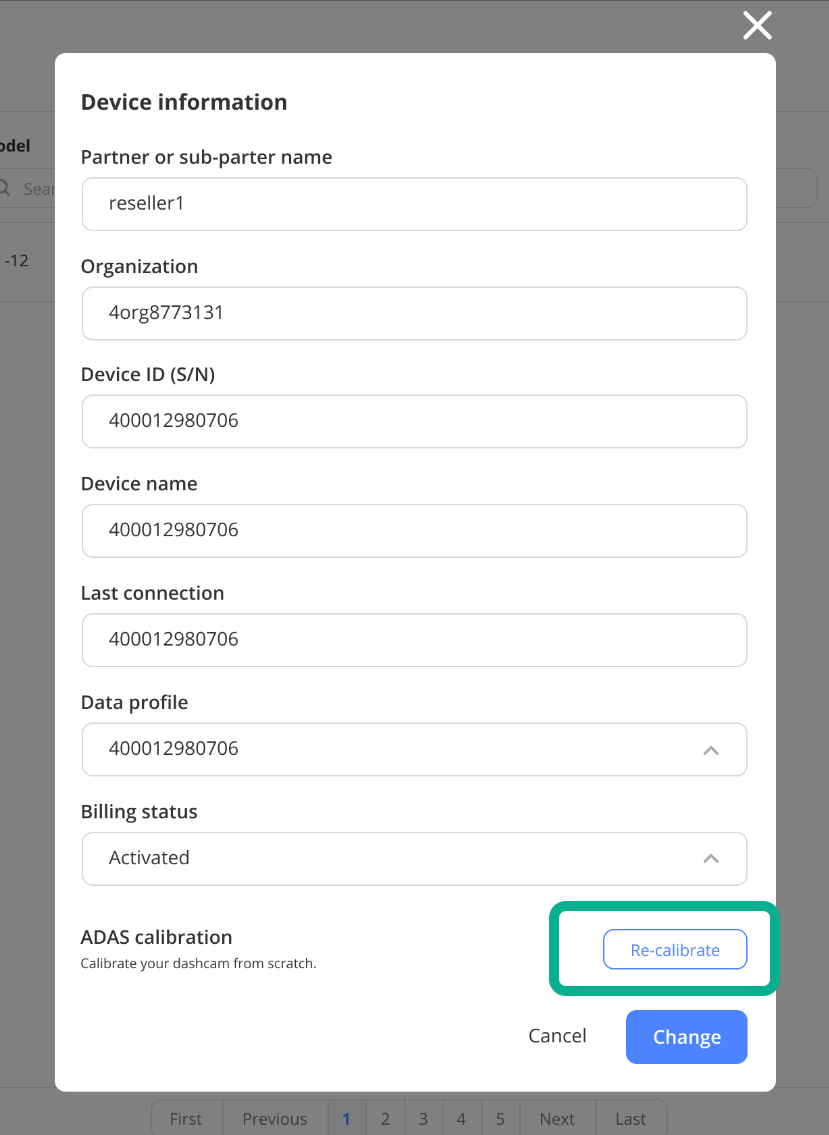
Task: Go to the Previous page
Action: [275, 1118]
